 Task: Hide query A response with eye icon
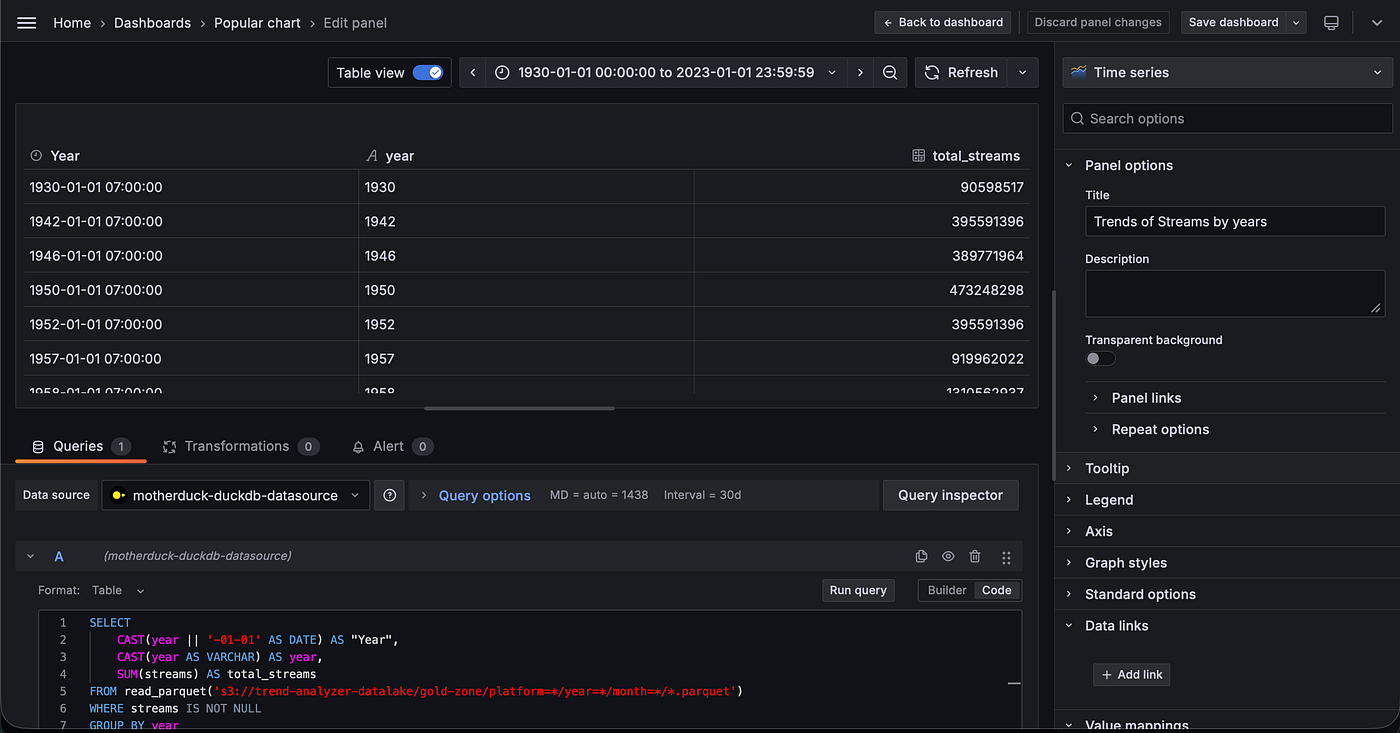948,557
